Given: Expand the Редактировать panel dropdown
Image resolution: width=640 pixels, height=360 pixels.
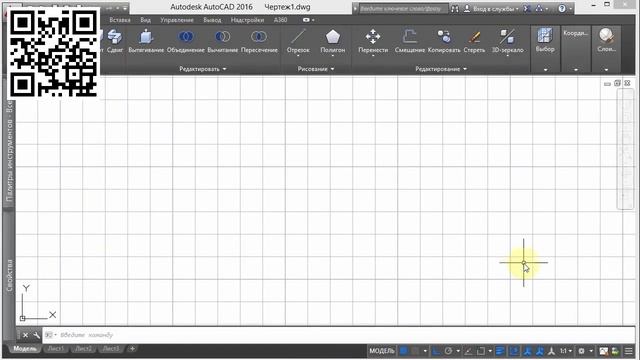Looking at the screenshot, I should 202,69.
